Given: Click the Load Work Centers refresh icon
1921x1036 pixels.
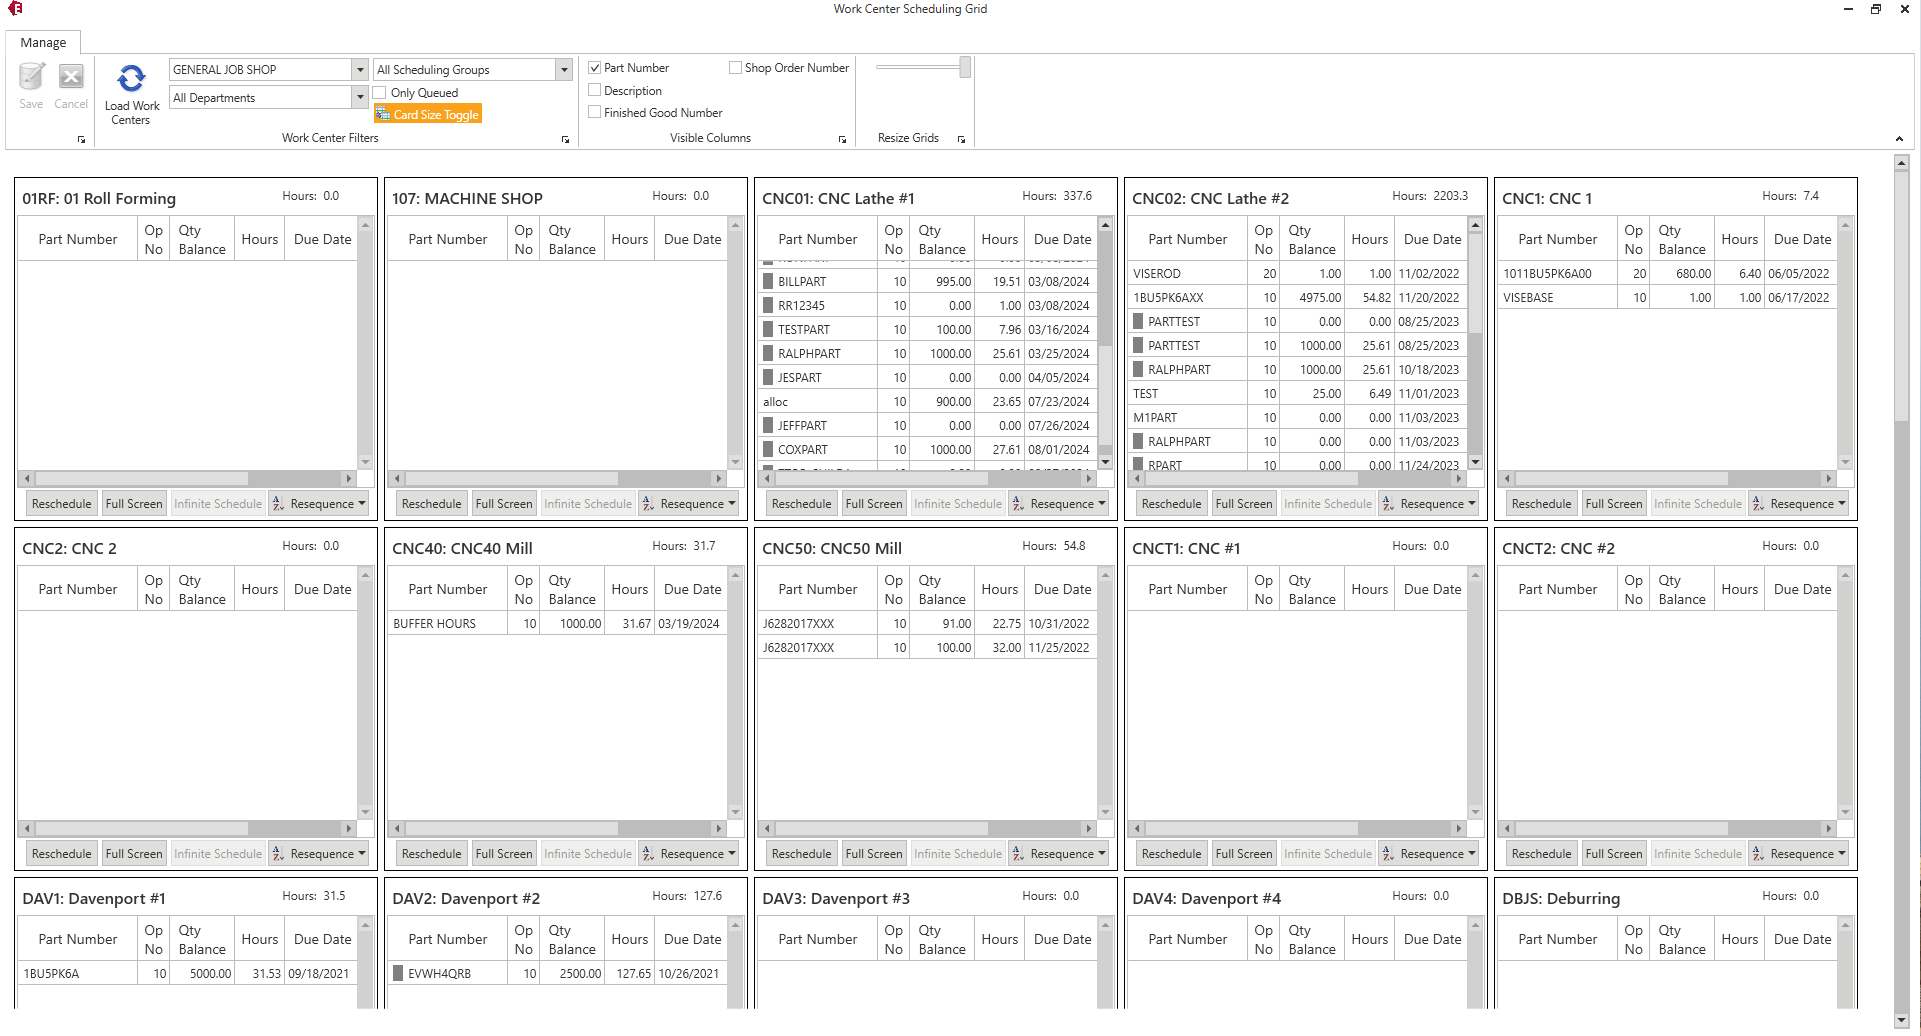Looking at the screenshot, I should [x=130, y=77].
